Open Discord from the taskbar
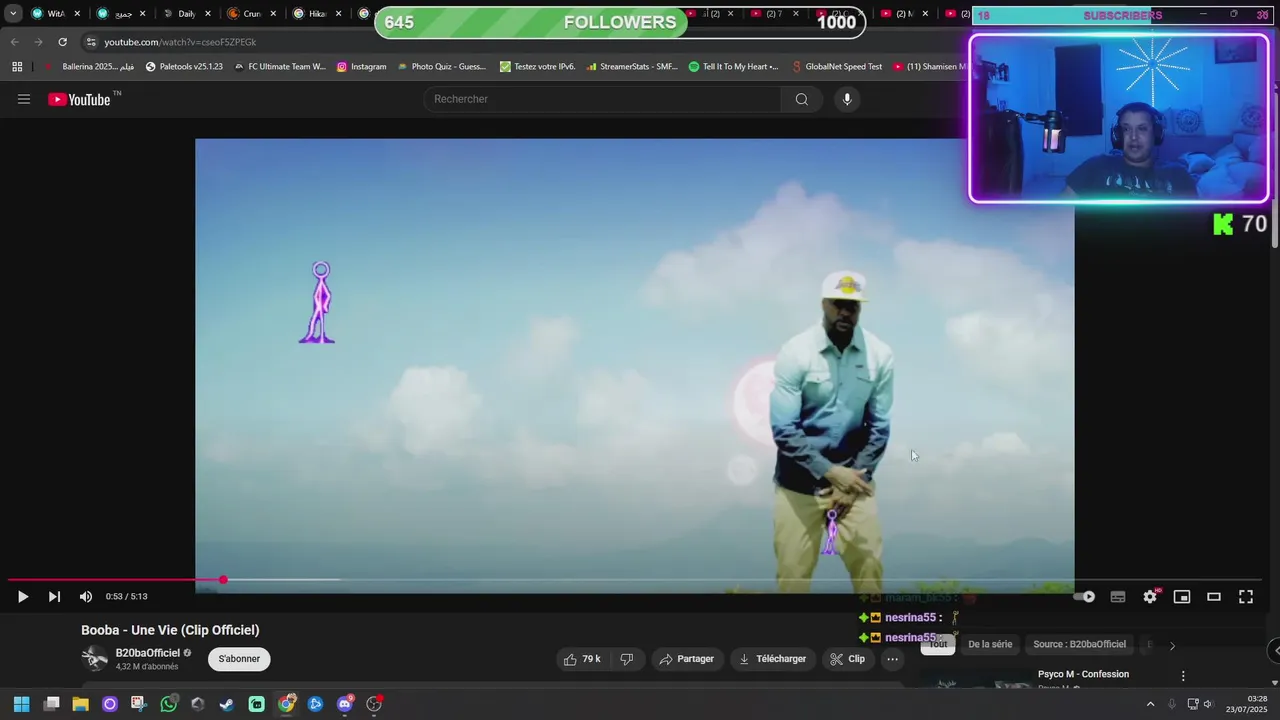Viewport: 1280px width, 720px height. point(345,704)
